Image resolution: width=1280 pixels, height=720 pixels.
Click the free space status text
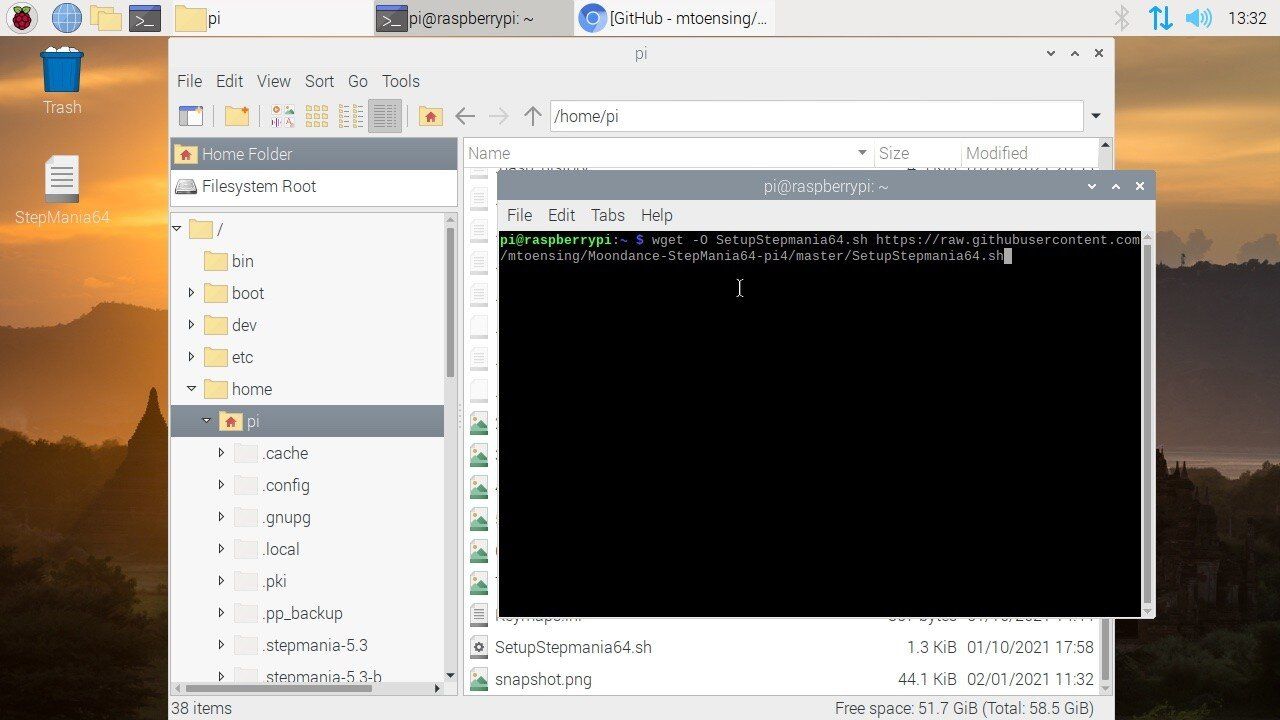(964, 708)
